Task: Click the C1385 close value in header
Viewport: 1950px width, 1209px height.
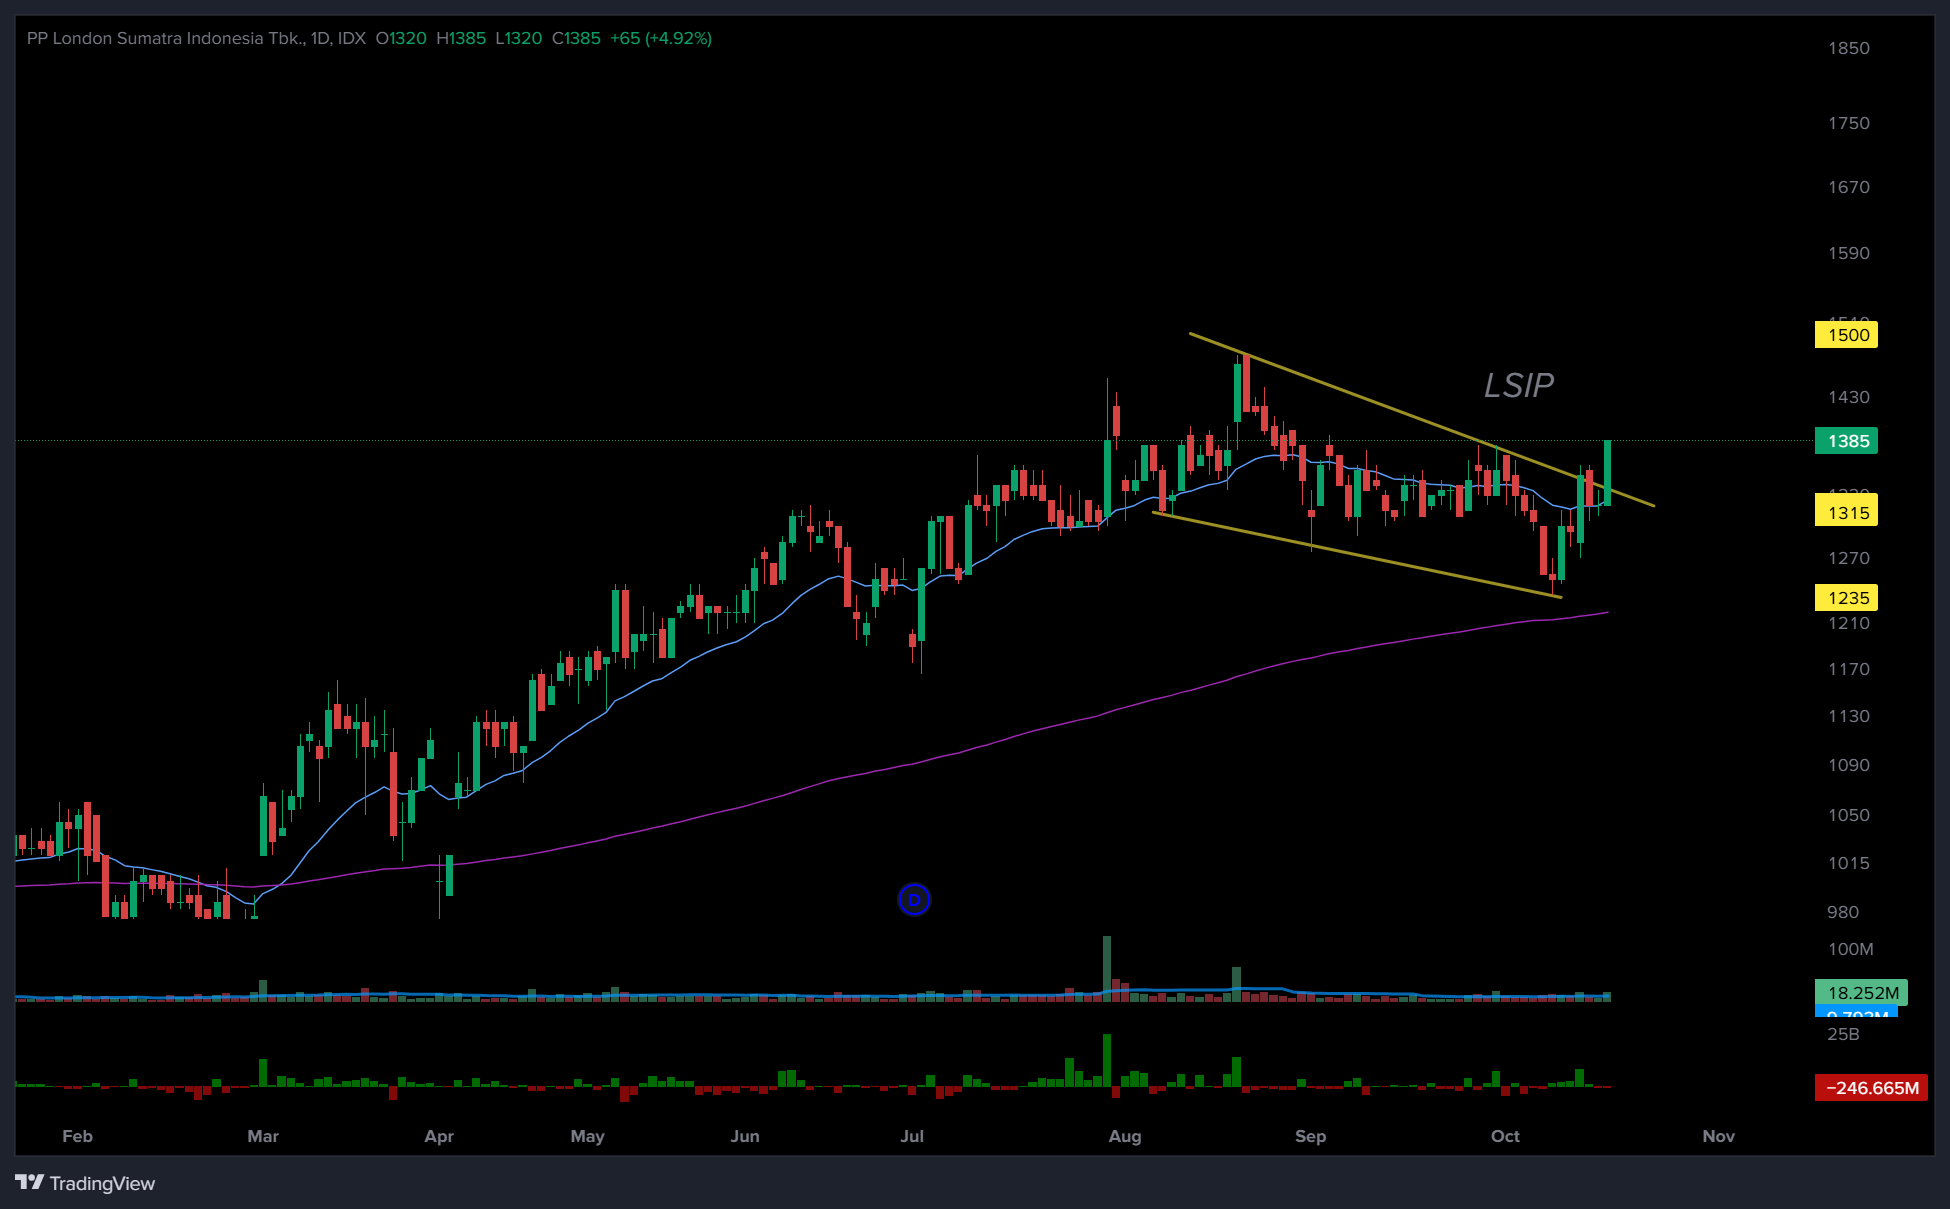Action: (x=576, y=38)
